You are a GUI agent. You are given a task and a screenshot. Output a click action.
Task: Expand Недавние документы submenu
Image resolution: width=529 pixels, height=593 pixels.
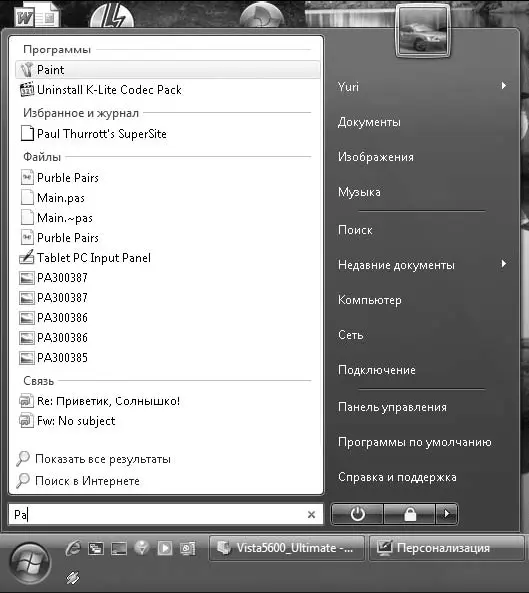click(x=503, y=264)
